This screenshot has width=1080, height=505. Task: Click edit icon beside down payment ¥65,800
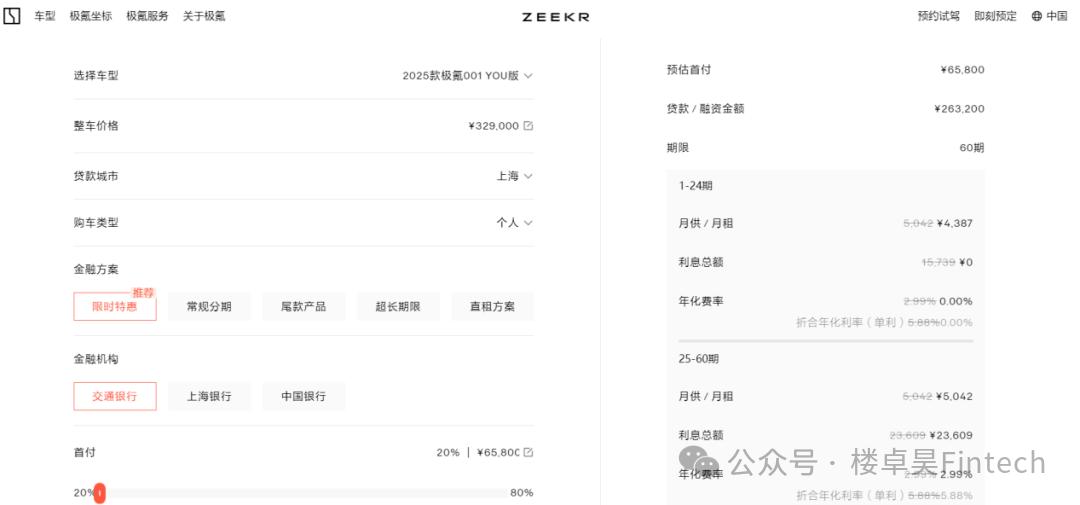(x=528, y=453)
